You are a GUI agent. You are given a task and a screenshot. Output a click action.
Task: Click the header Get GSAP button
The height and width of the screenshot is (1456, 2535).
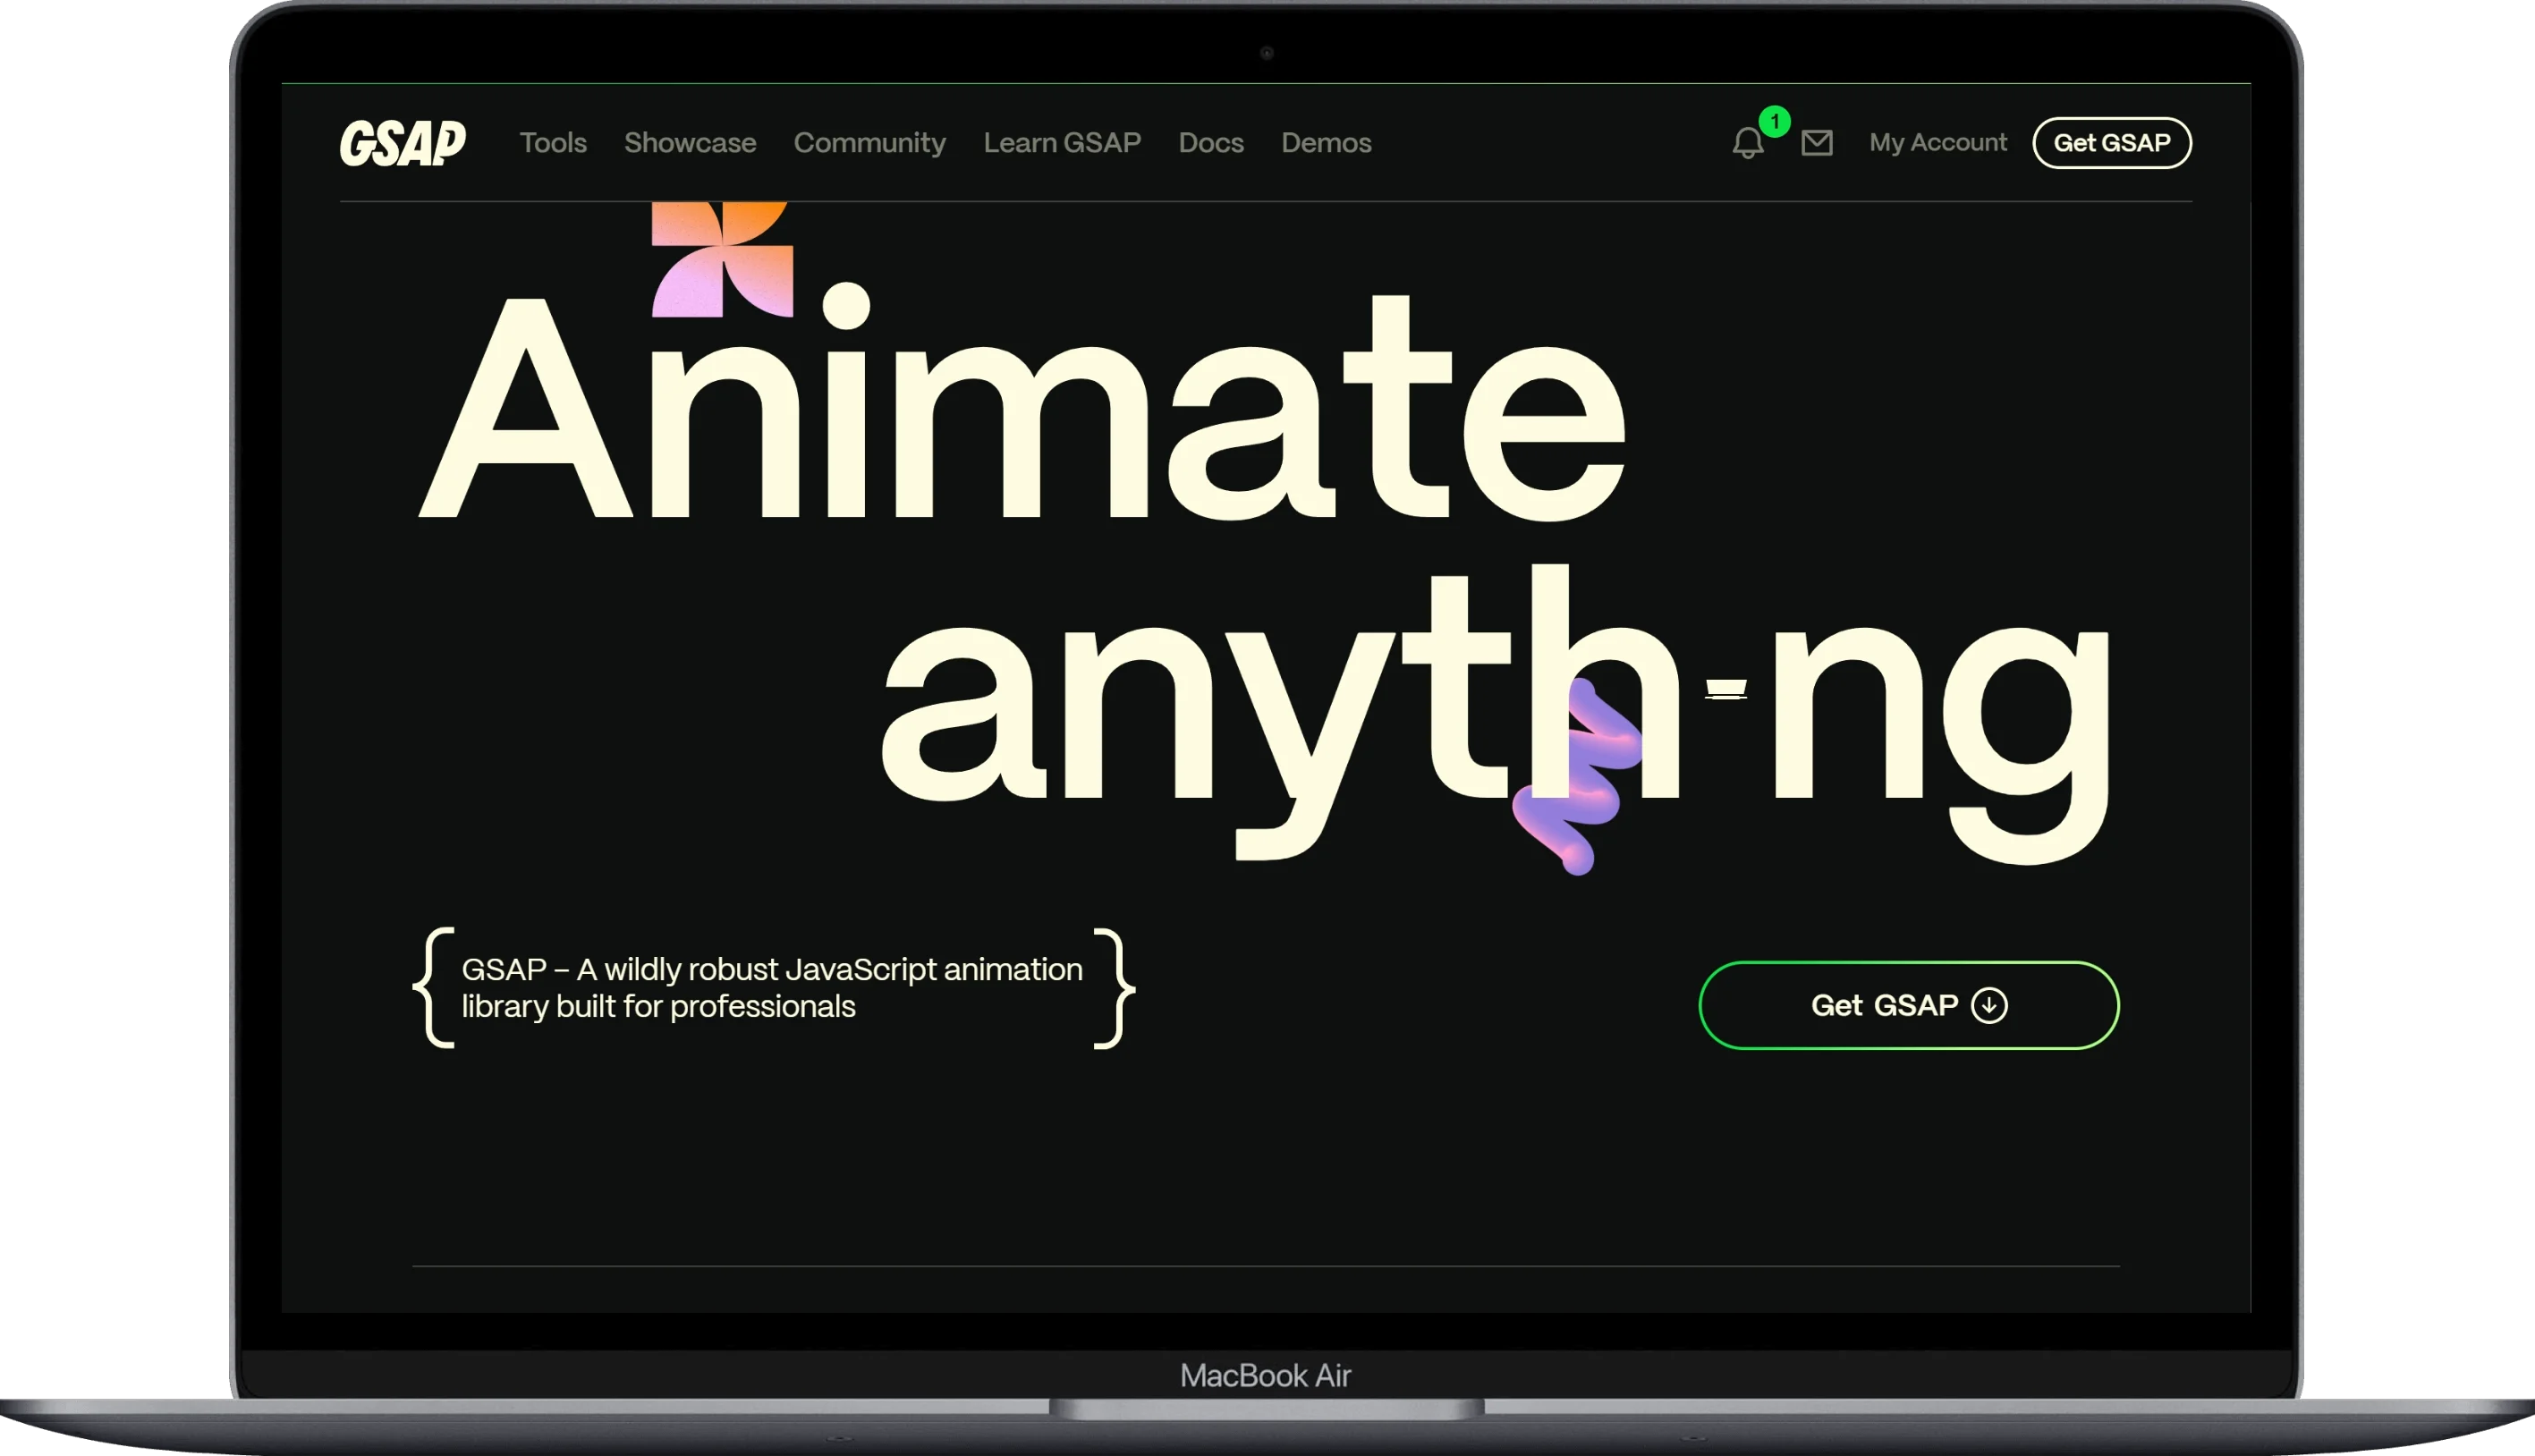[2111, 143]
